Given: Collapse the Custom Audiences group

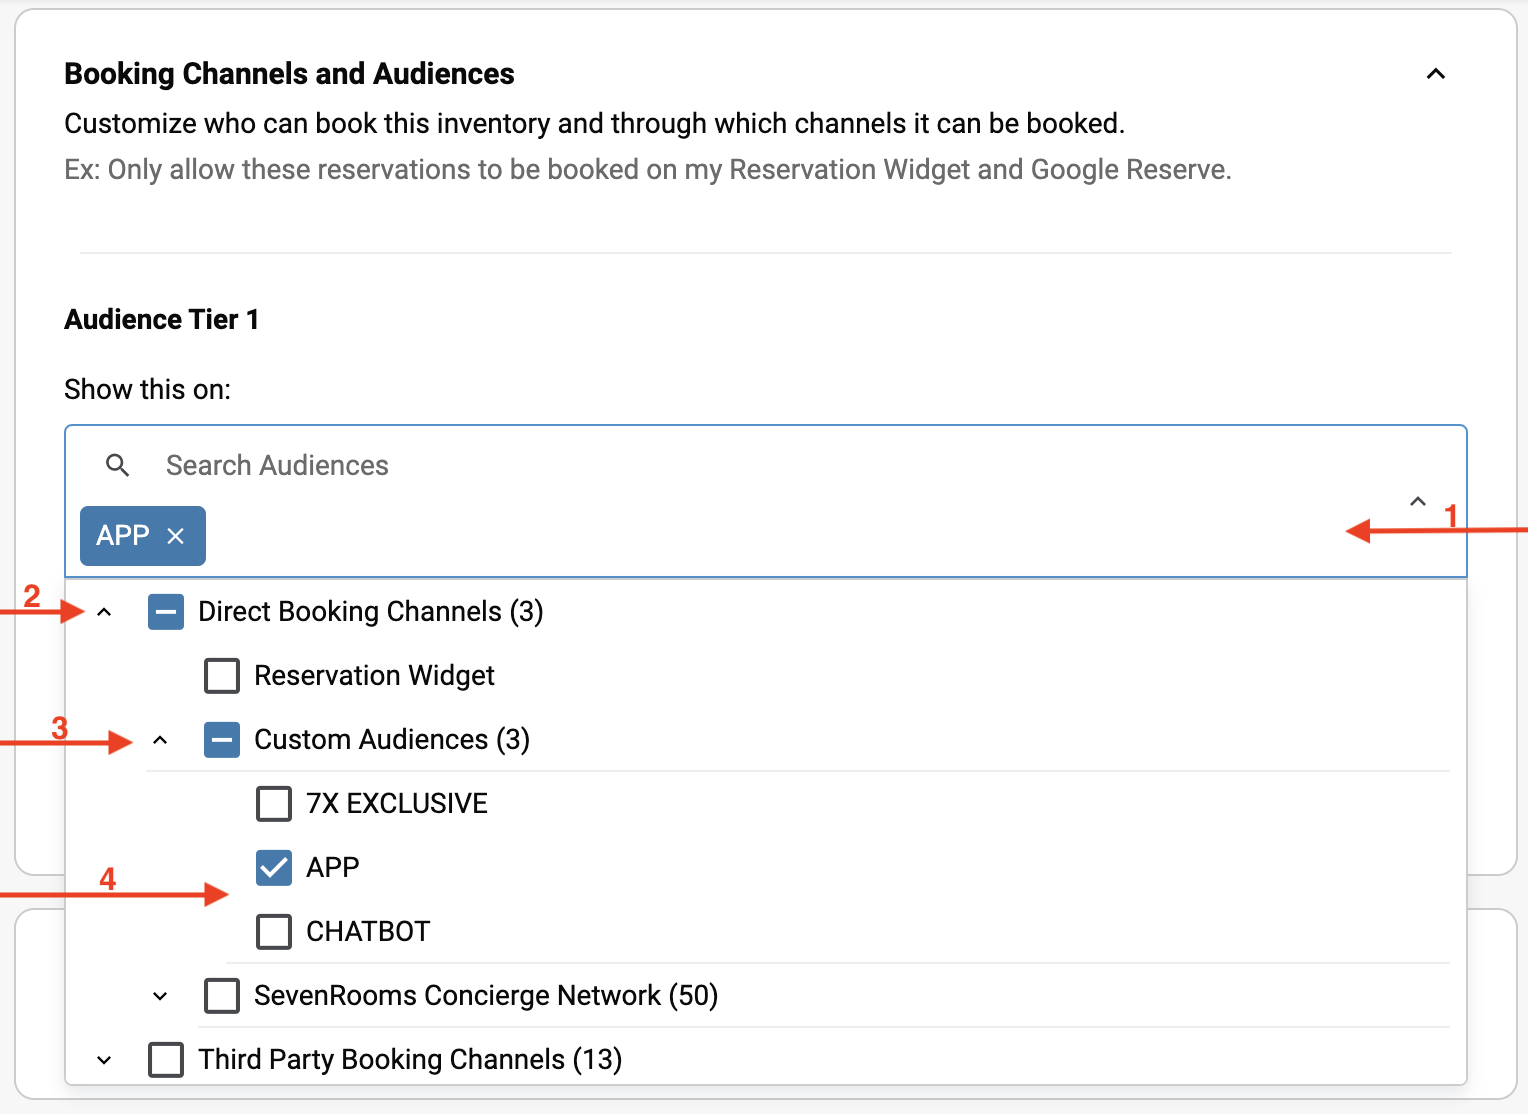Looking at the screenshot, I should 160,740.
